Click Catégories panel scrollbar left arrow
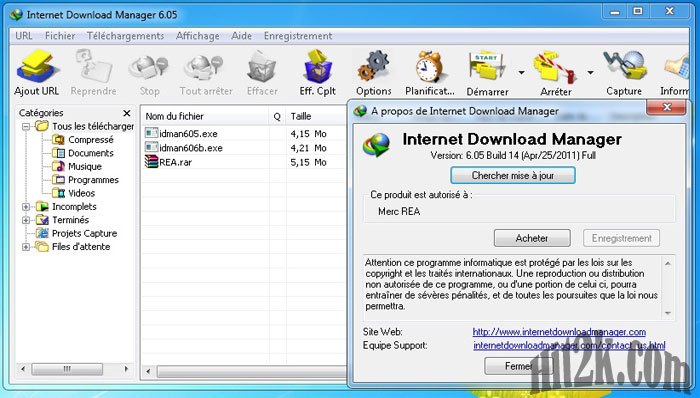Image resolution: width=700 pixels, height=398 pixels. (23, 369)
